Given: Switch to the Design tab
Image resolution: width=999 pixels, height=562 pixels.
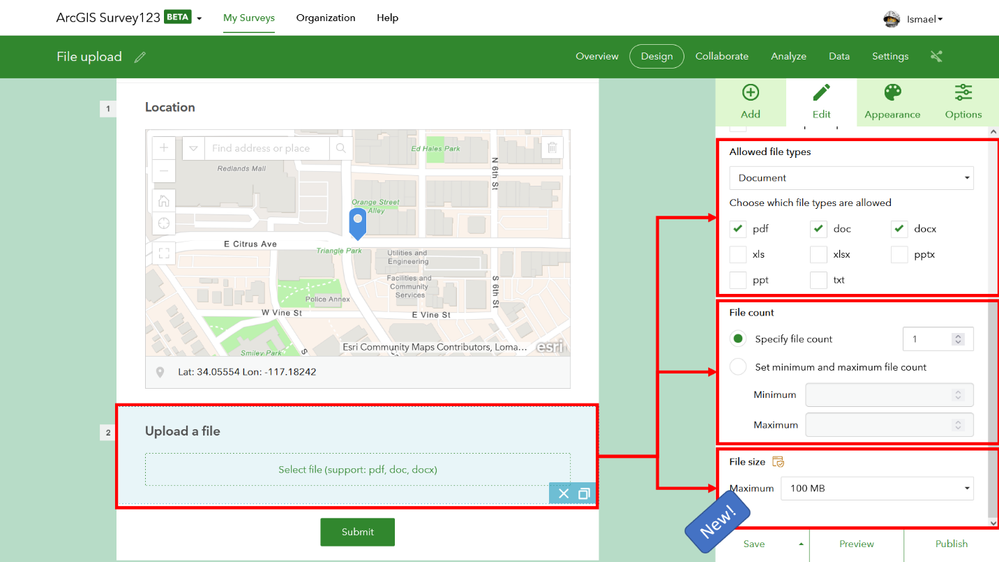Looking at the screenshot, I should click(656, 56).
